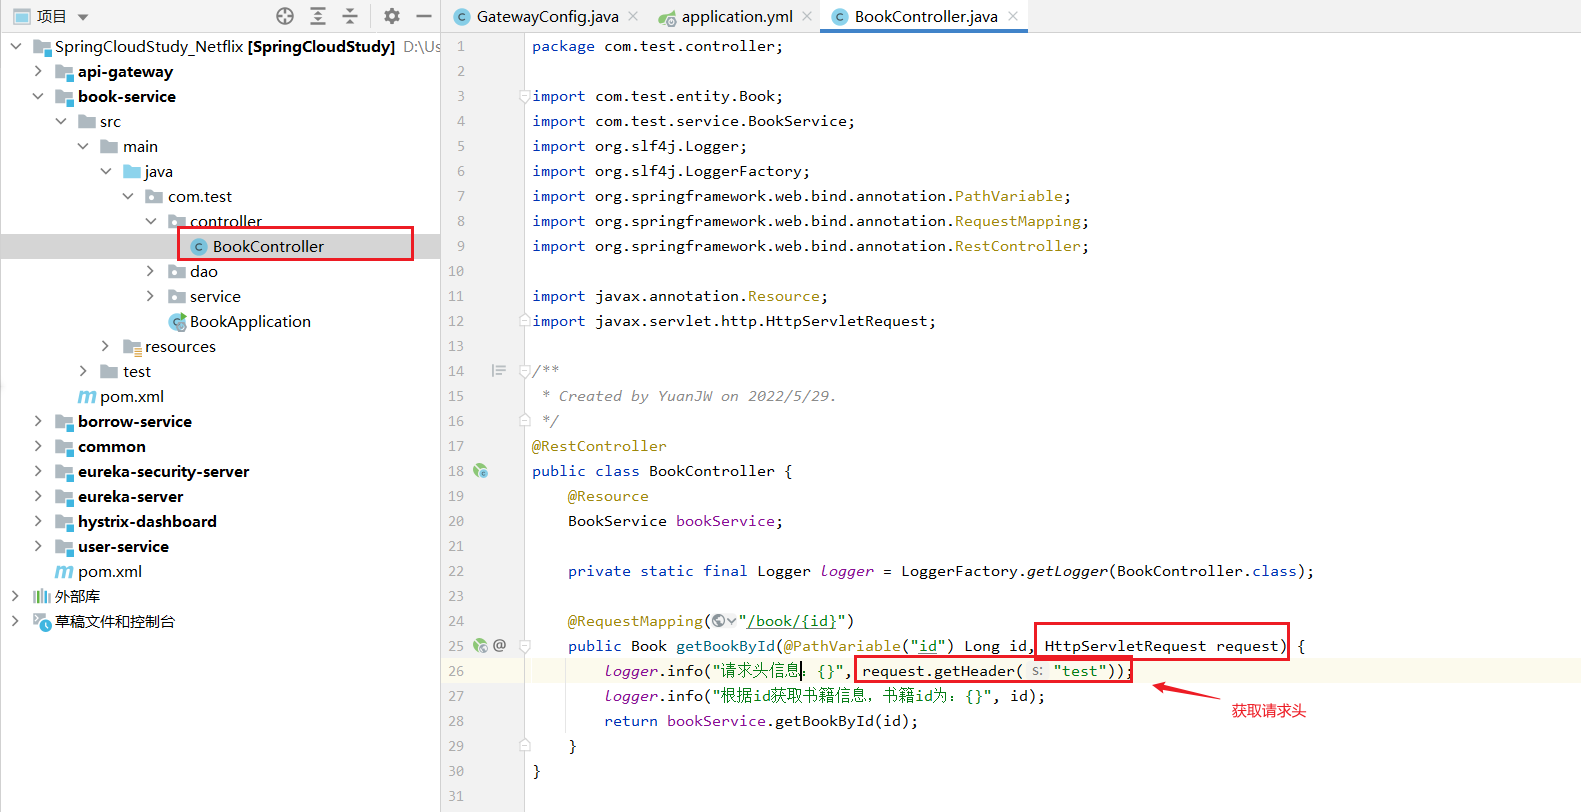Expand the service package

[x=151, y=296]
